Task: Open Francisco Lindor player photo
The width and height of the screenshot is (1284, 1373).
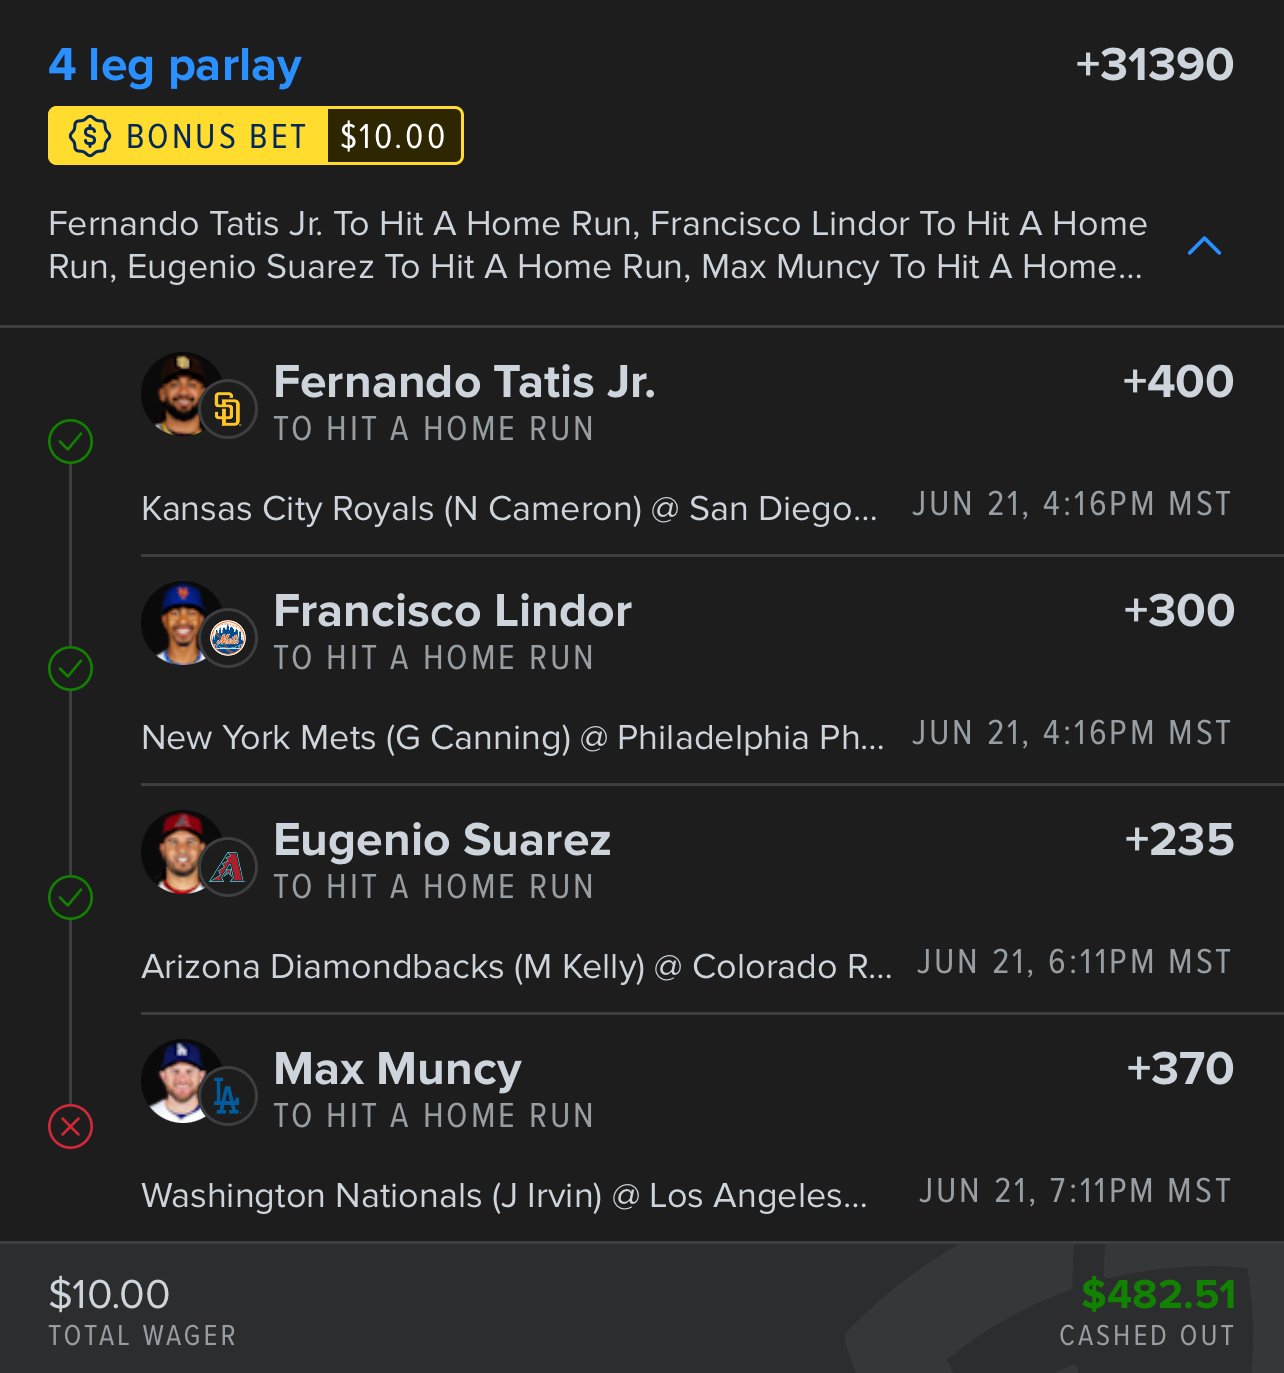Action: [x=180, y=622]
